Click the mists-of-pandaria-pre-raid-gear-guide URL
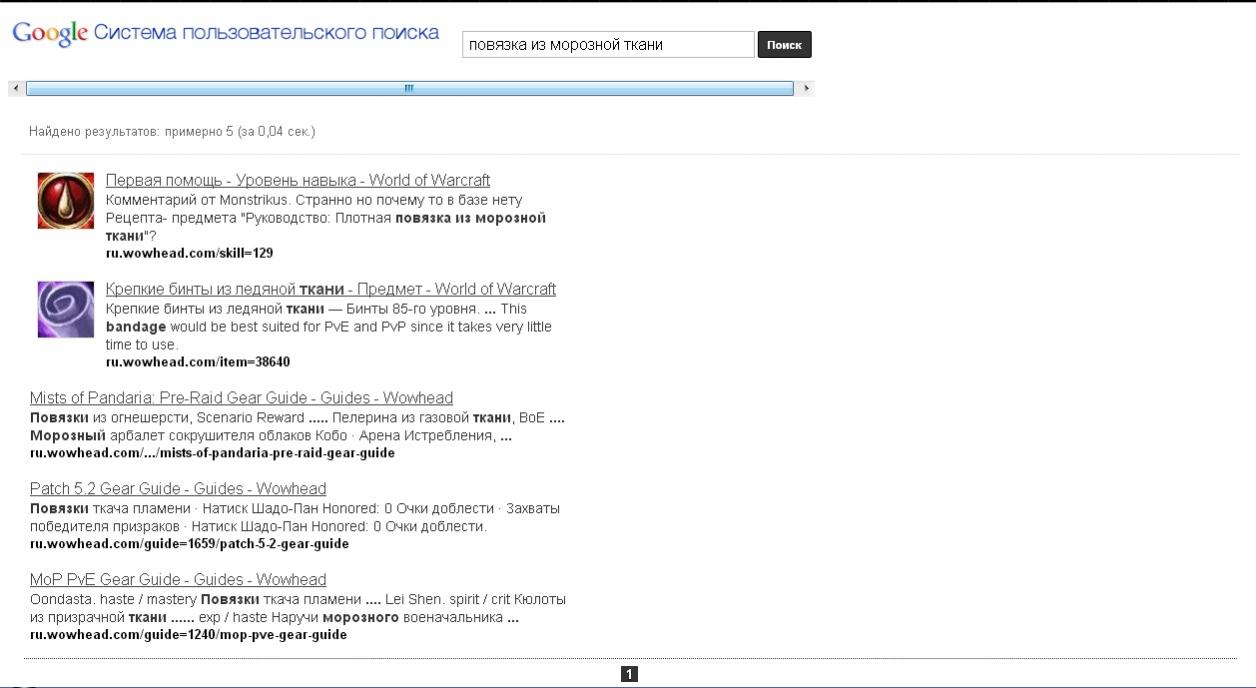This screenshot has width=1256, height=688. click(212, 453)
